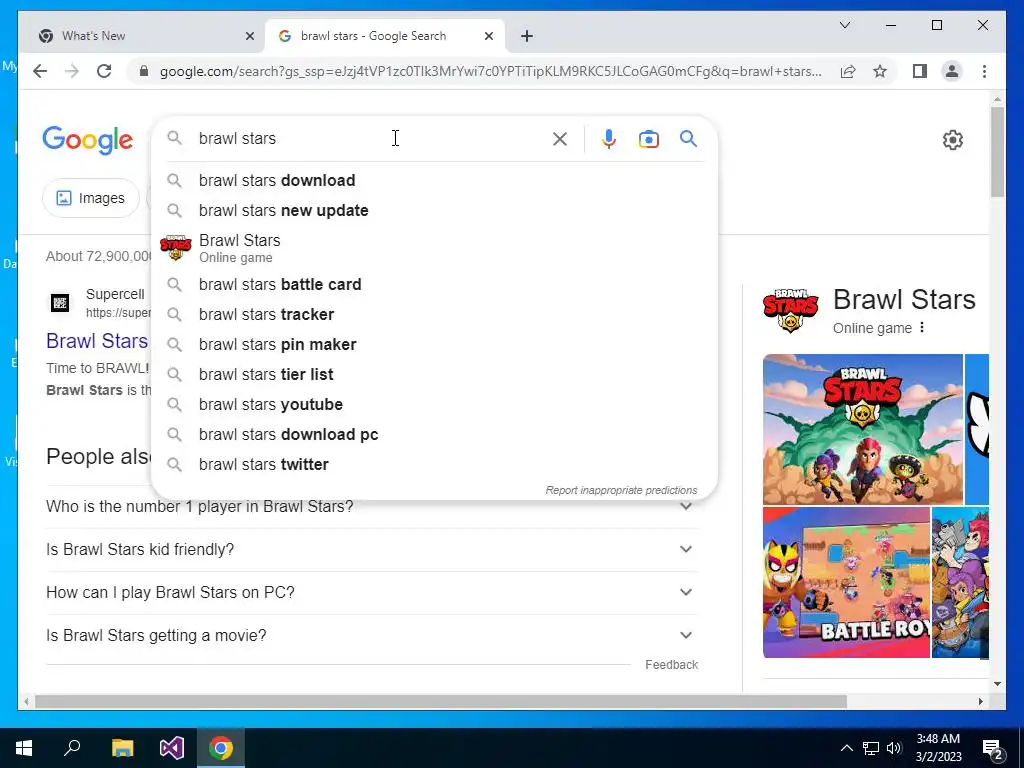The image size is (1024, 768).
Task: Click the lock icon in address bar
Action: pyautogui.click(x=144, y=71)
